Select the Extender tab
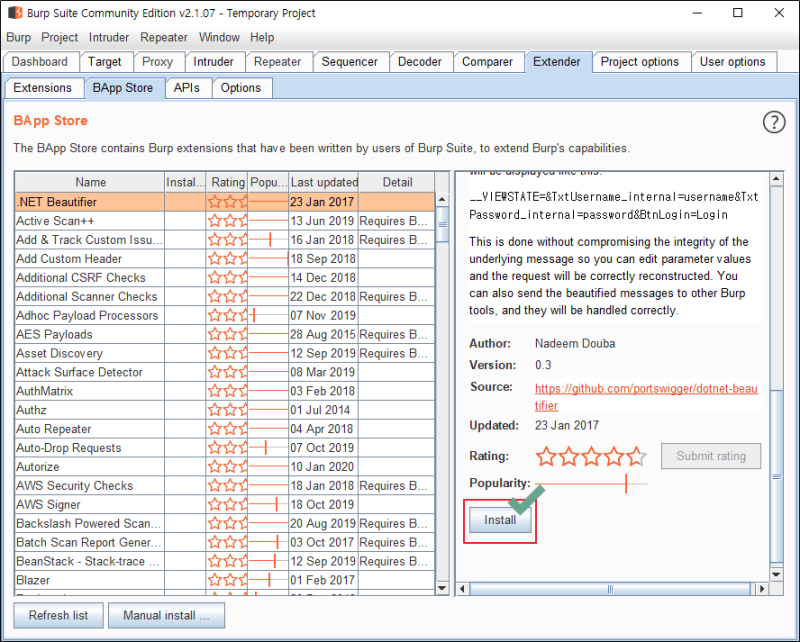The image size is (800, 642). [x=557, y=62]
